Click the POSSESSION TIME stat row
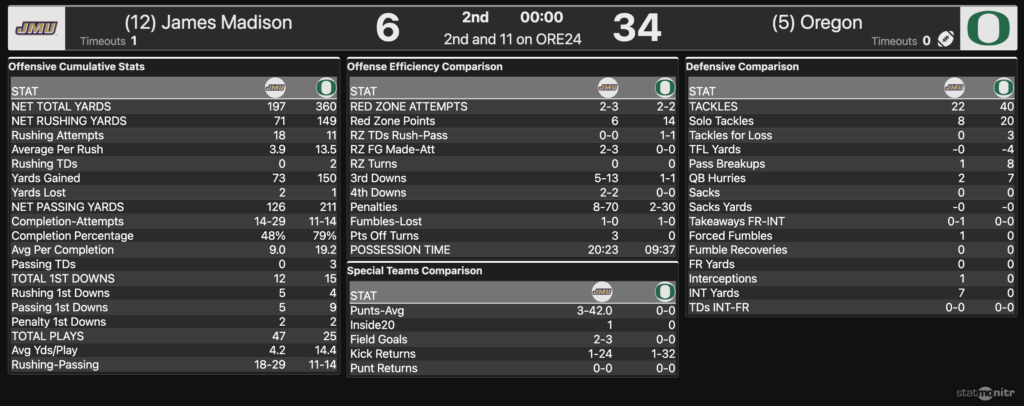1024x406 pixels. 512,250
